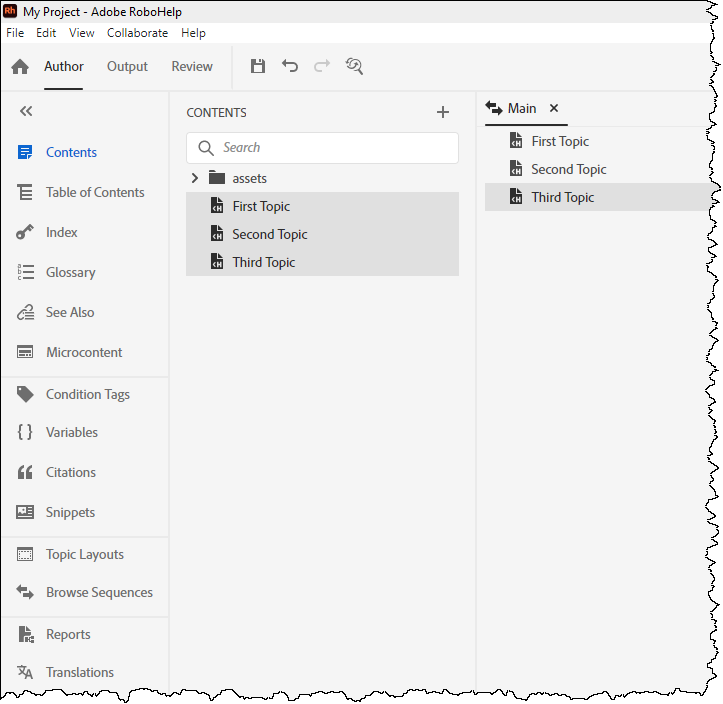Open the File menu
This screenshot has width=723, height=704.
point(15,33)
